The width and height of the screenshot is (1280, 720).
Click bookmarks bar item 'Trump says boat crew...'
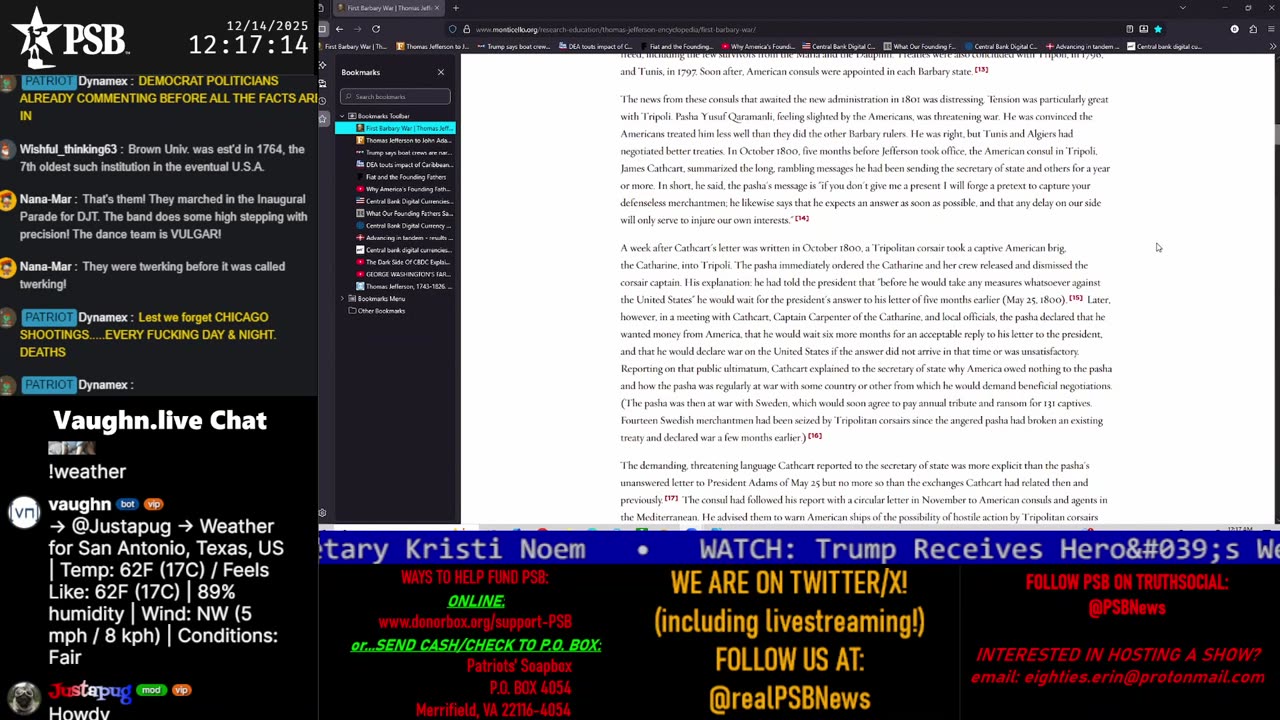click(513, 46)
